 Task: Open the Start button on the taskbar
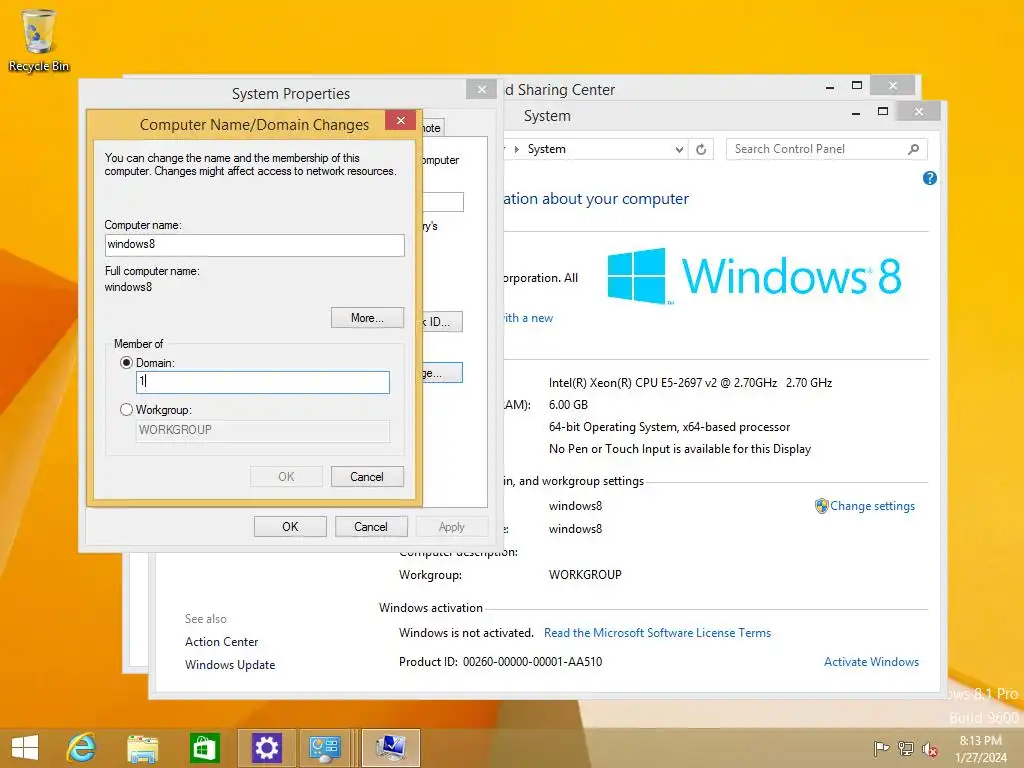click(x=25, y=747)
